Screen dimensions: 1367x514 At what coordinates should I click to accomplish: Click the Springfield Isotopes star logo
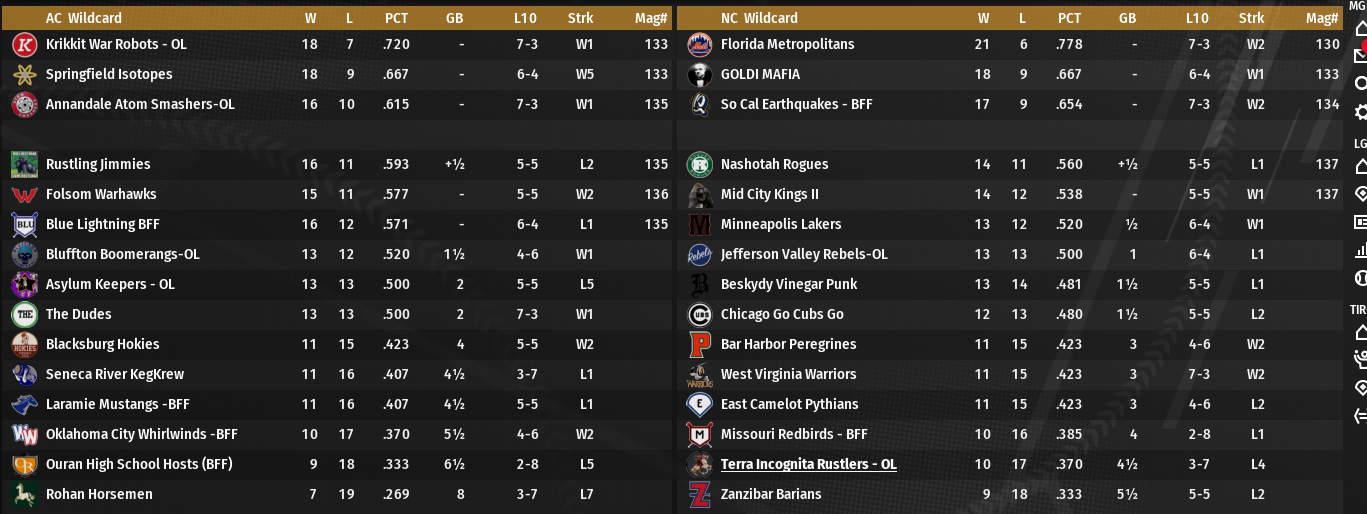pos(24,75)
